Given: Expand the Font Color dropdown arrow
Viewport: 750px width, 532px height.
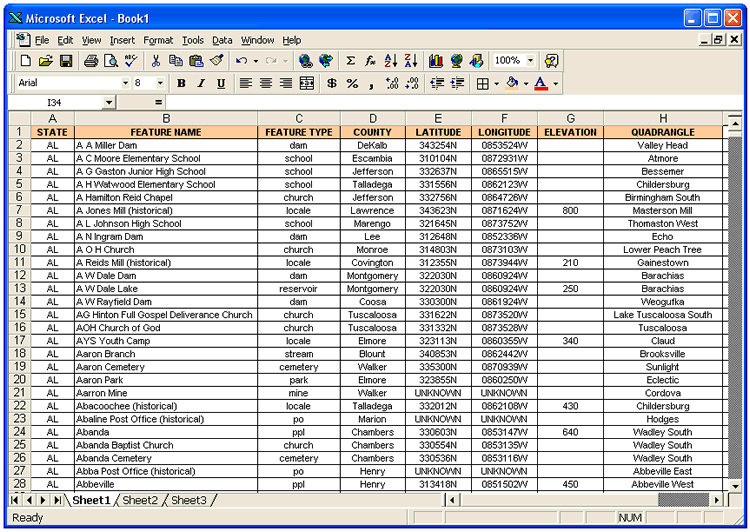Looking at the screenshot, I should [556, 84].
